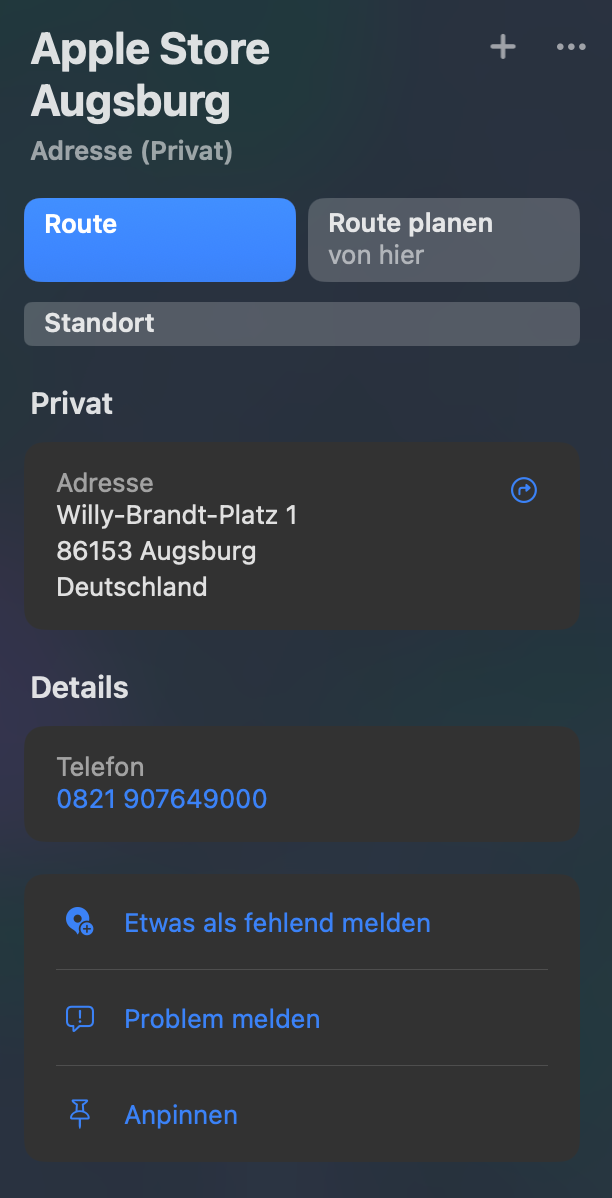
Task: Select "Route planen von hier"
Action: [443, 239]
